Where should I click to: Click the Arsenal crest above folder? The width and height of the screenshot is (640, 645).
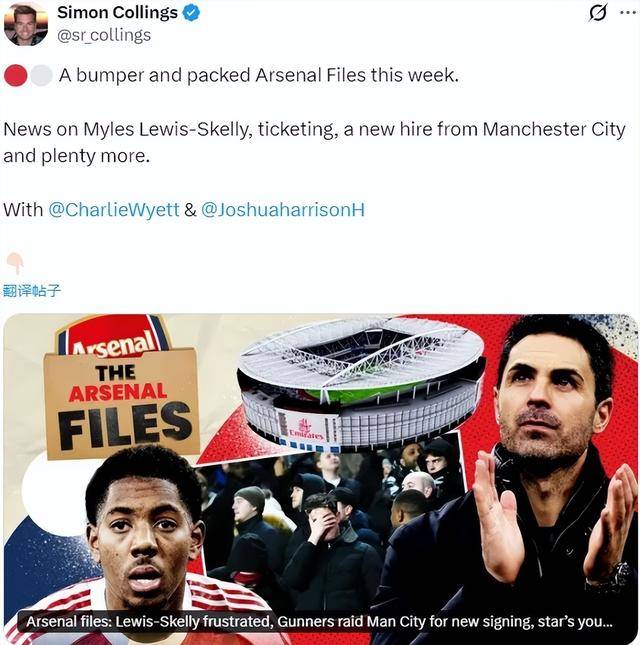[x=114, y=335]
